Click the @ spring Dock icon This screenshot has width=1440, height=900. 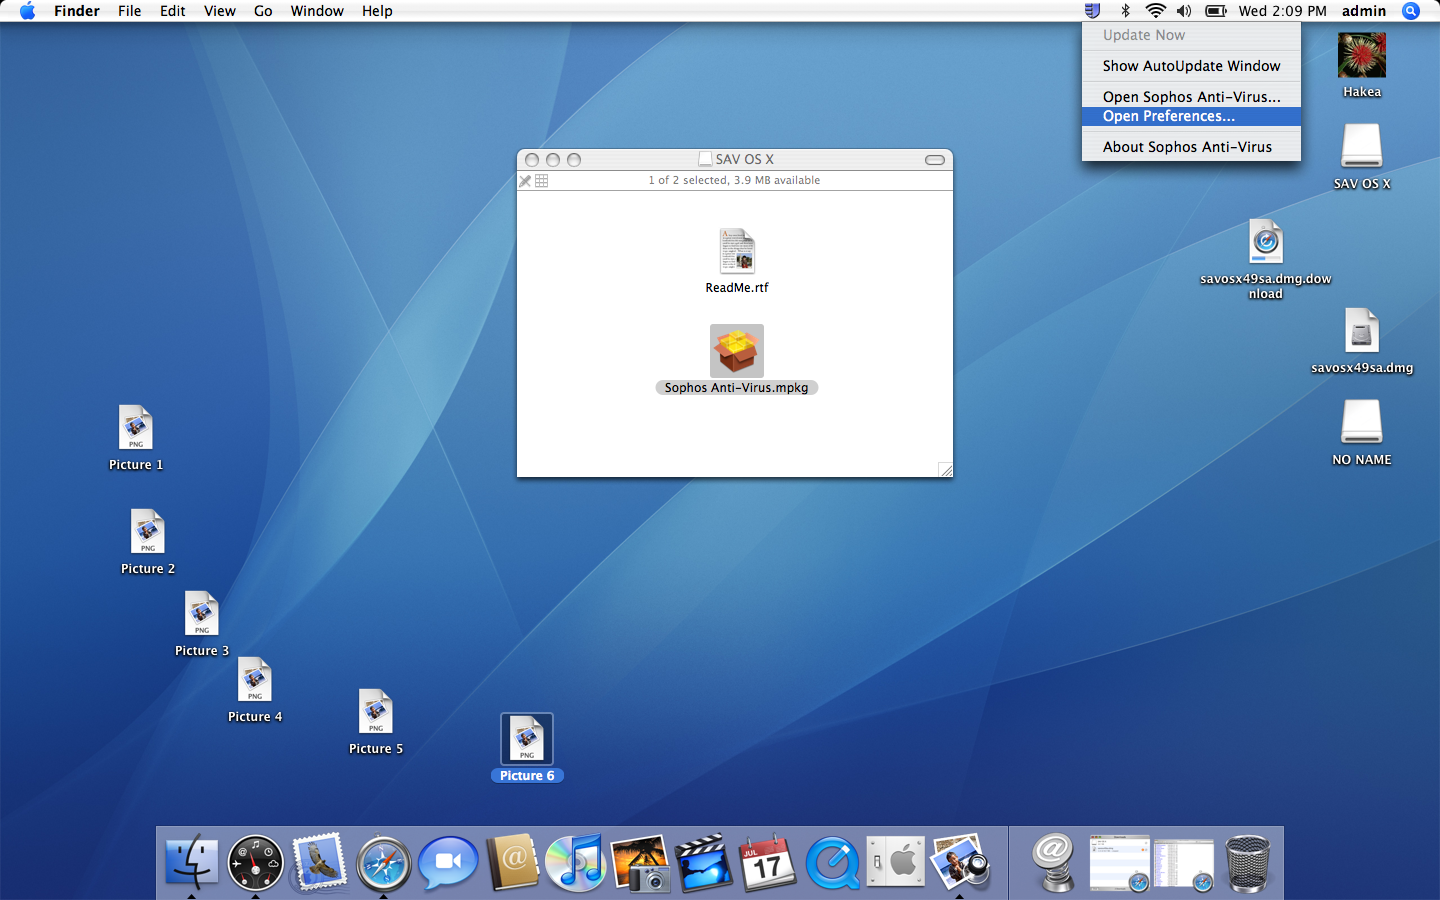[x=1054, y=862]
